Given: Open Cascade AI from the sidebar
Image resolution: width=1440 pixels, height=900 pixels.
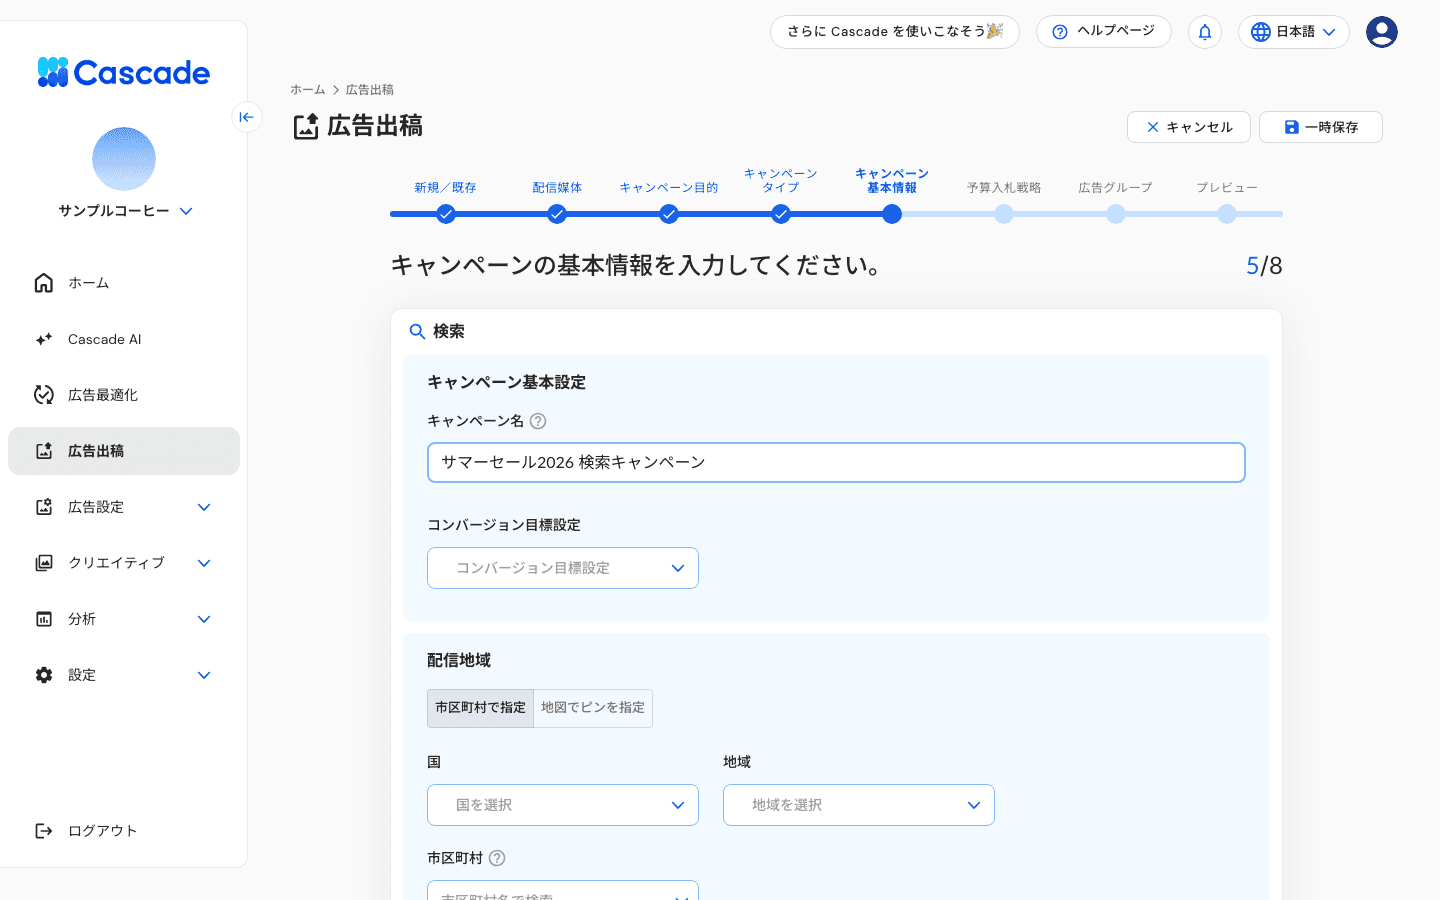Looking at the screenshot, I should click(124, 339).
